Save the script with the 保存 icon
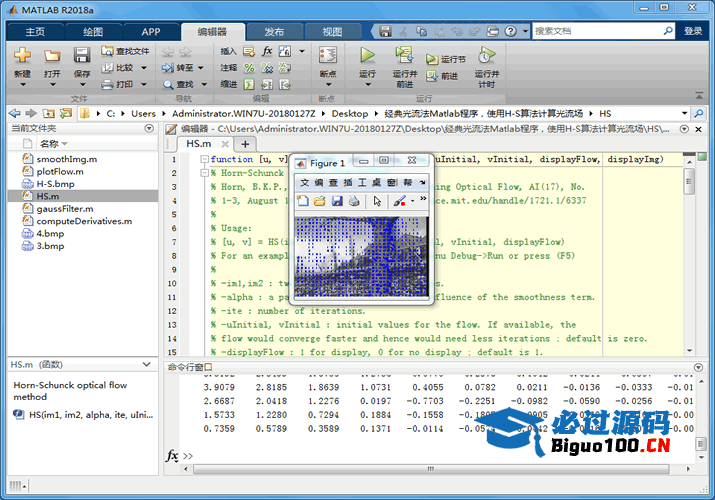The image size is (715, 500). 82,56
